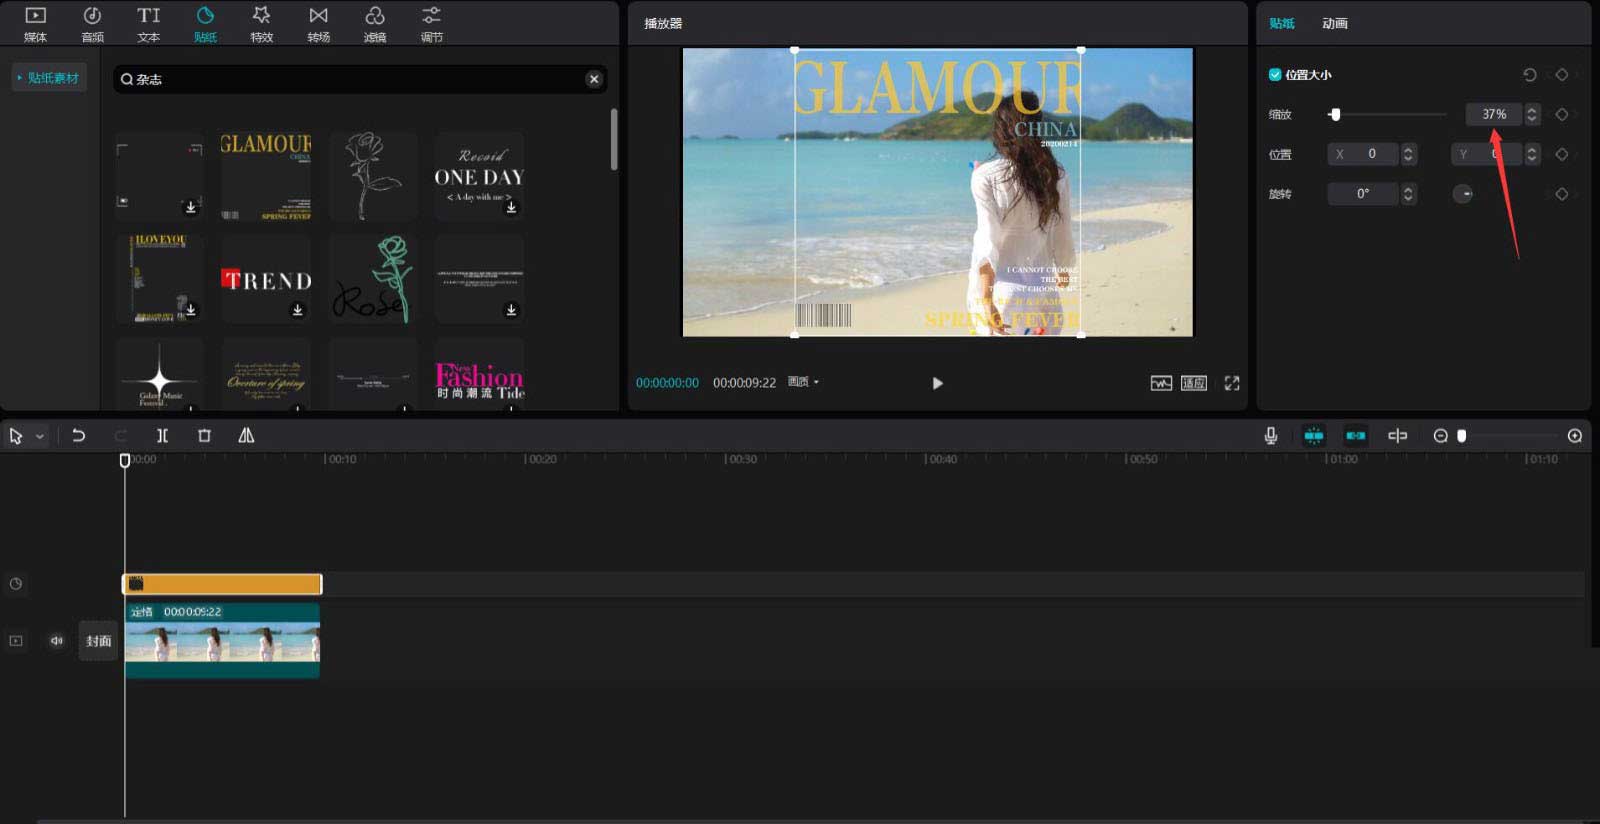
Task: Switch to the 文本 text tab
Action: (148, 24)
